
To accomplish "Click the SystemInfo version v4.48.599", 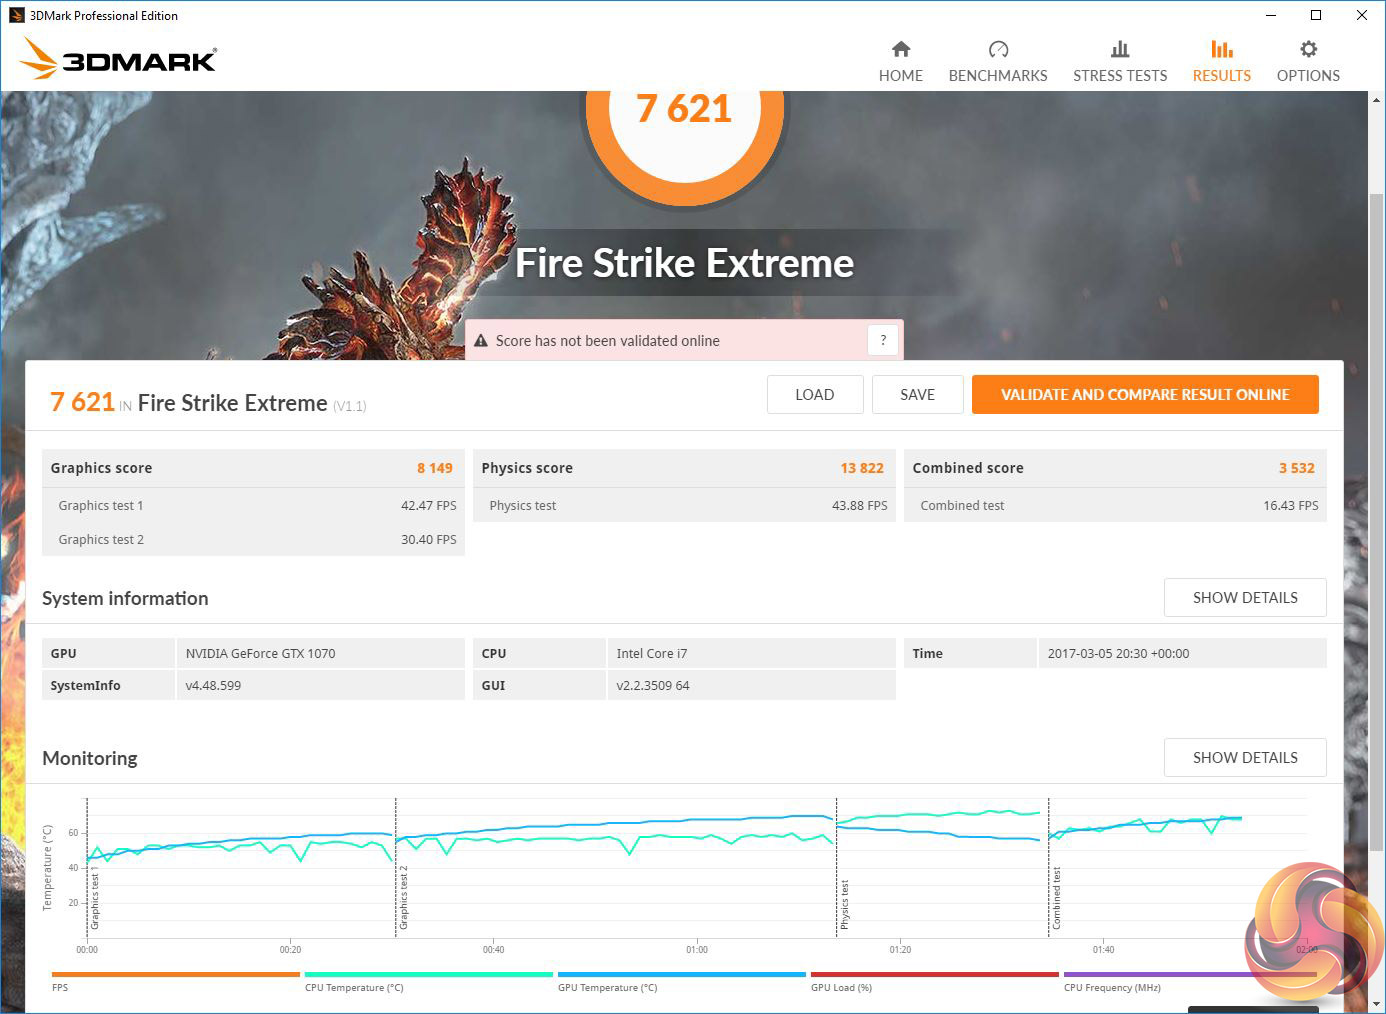I will coord(213,686).
